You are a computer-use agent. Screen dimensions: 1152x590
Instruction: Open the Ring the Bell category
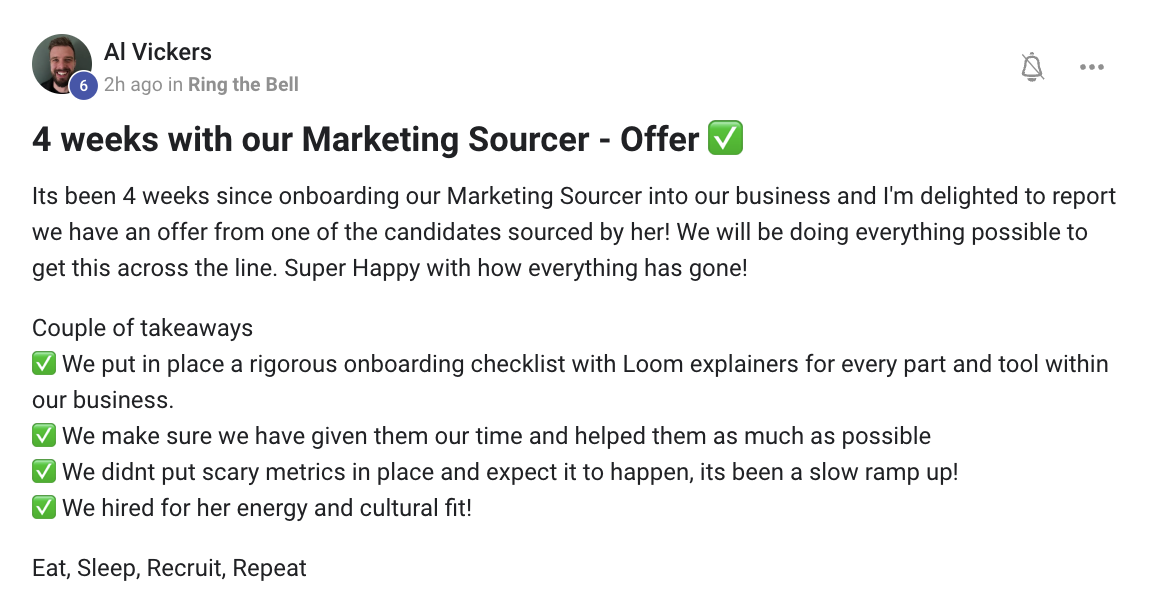click(x=243, y=84)
